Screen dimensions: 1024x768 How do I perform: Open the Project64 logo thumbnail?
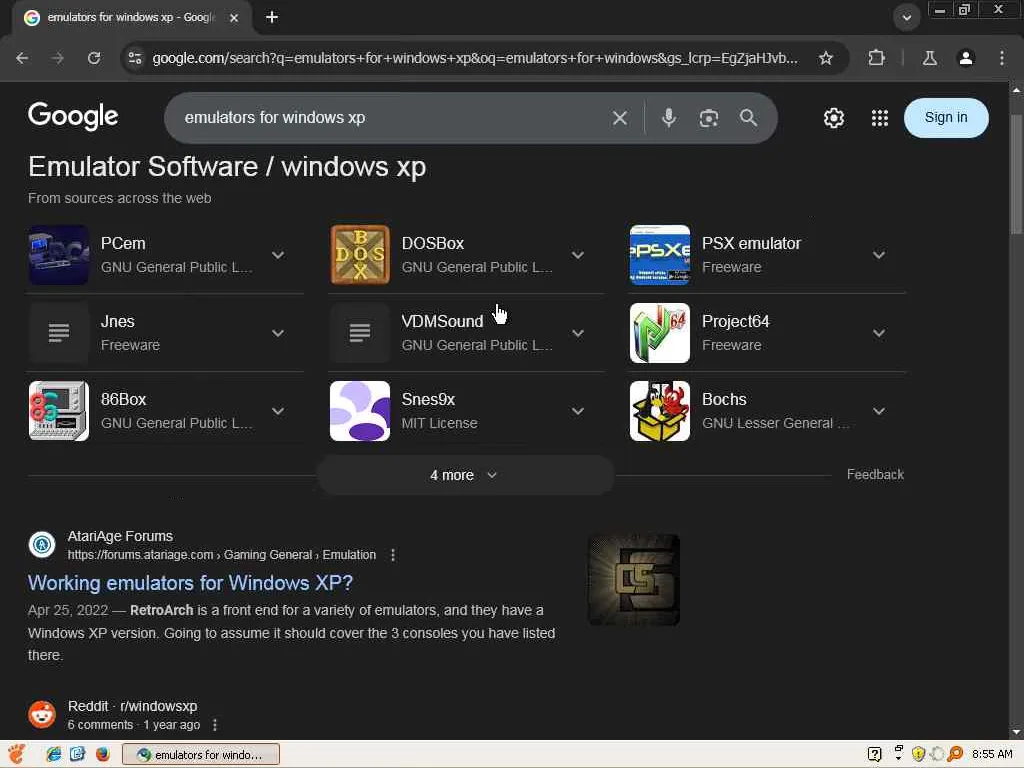660,333
